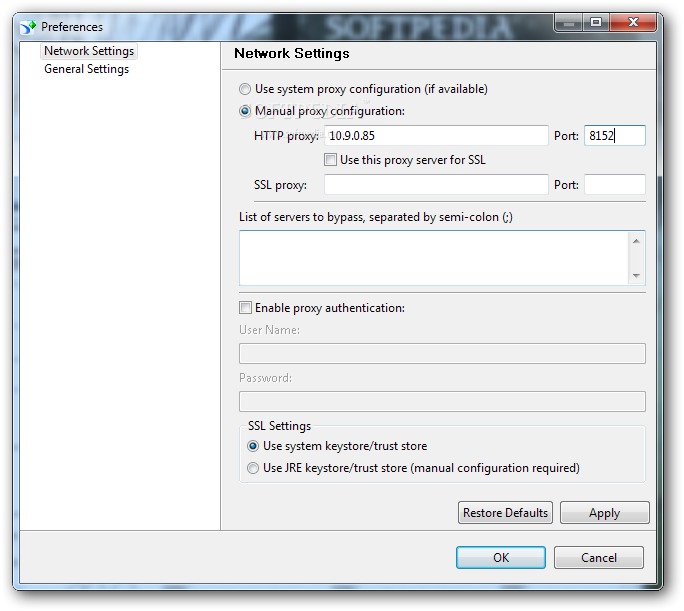Open General Settings in the left tree

pos(86,69)
